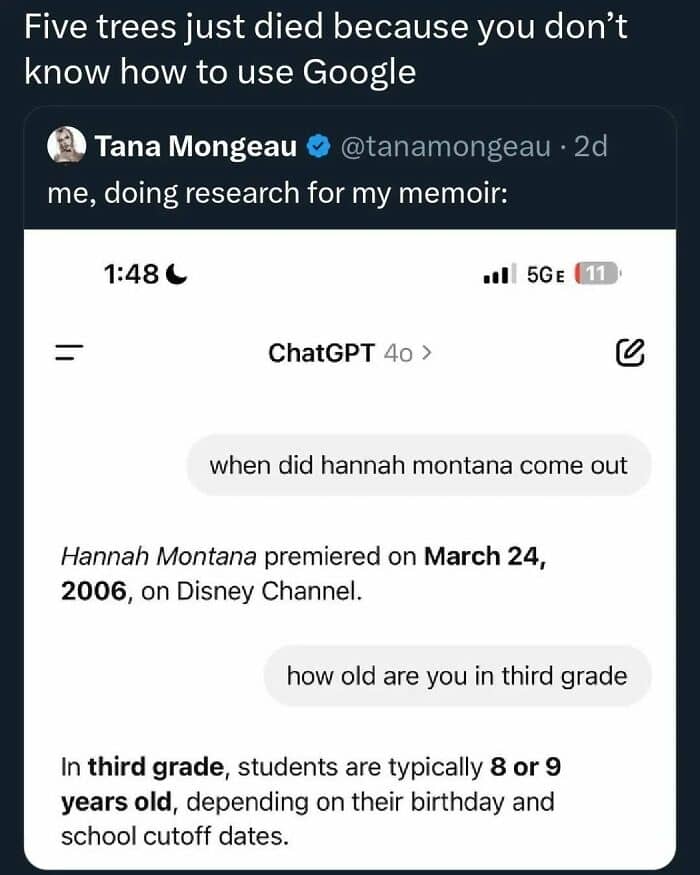
Task: Click Tana Mongeau's profile avatar
Action: coord(66,147)
